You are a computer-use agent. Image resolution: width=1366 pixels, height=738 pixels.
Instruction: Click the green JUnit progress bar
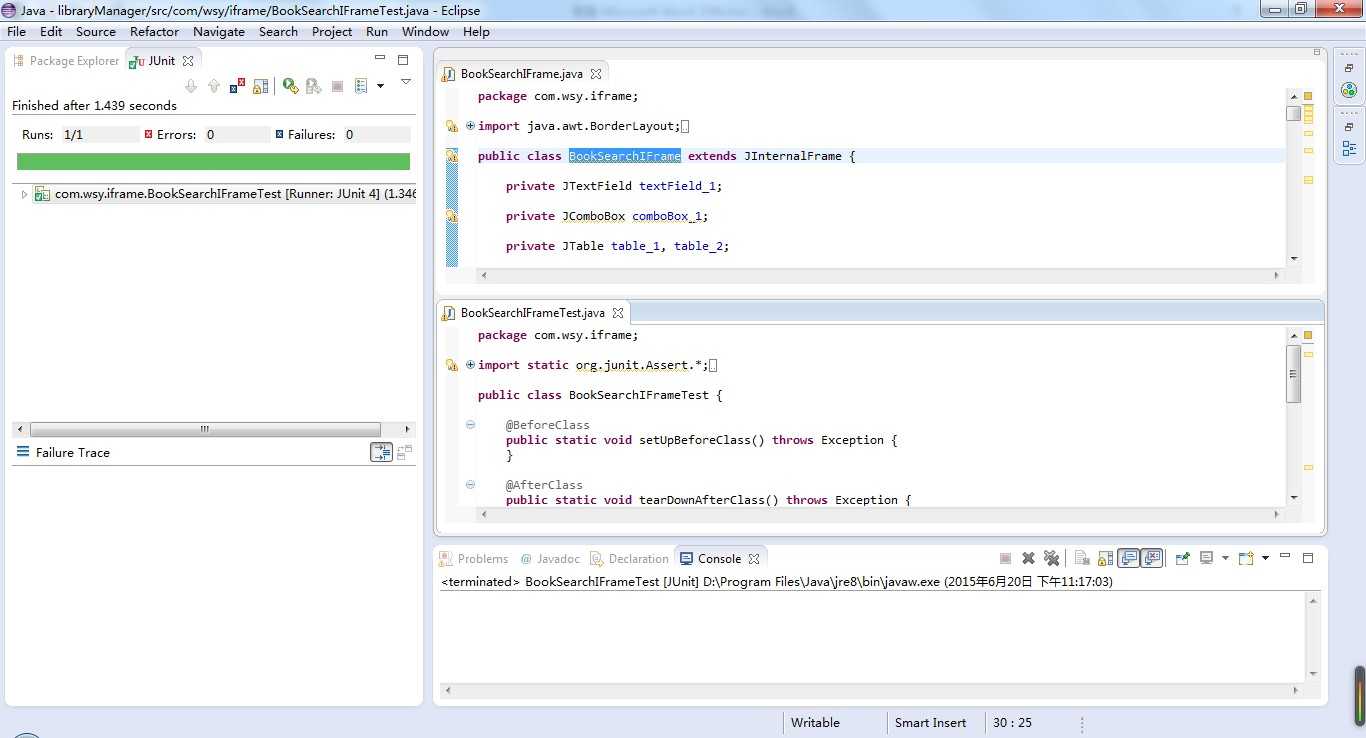[x=213, y=161]
